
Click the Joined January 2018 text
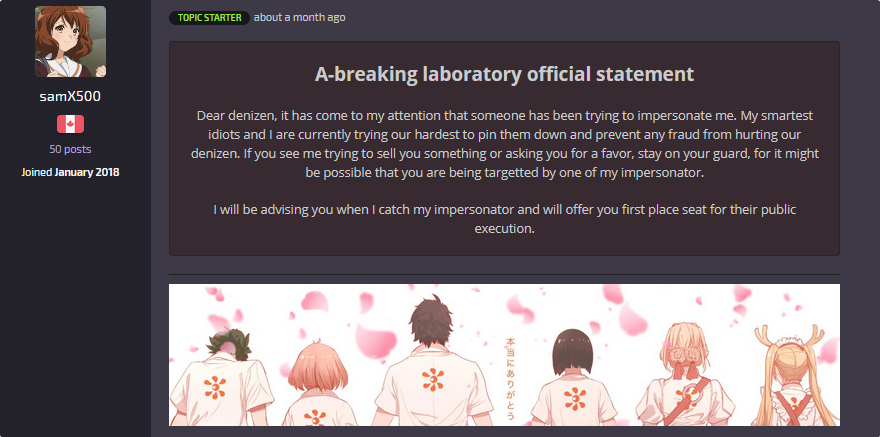click(70, 172)
